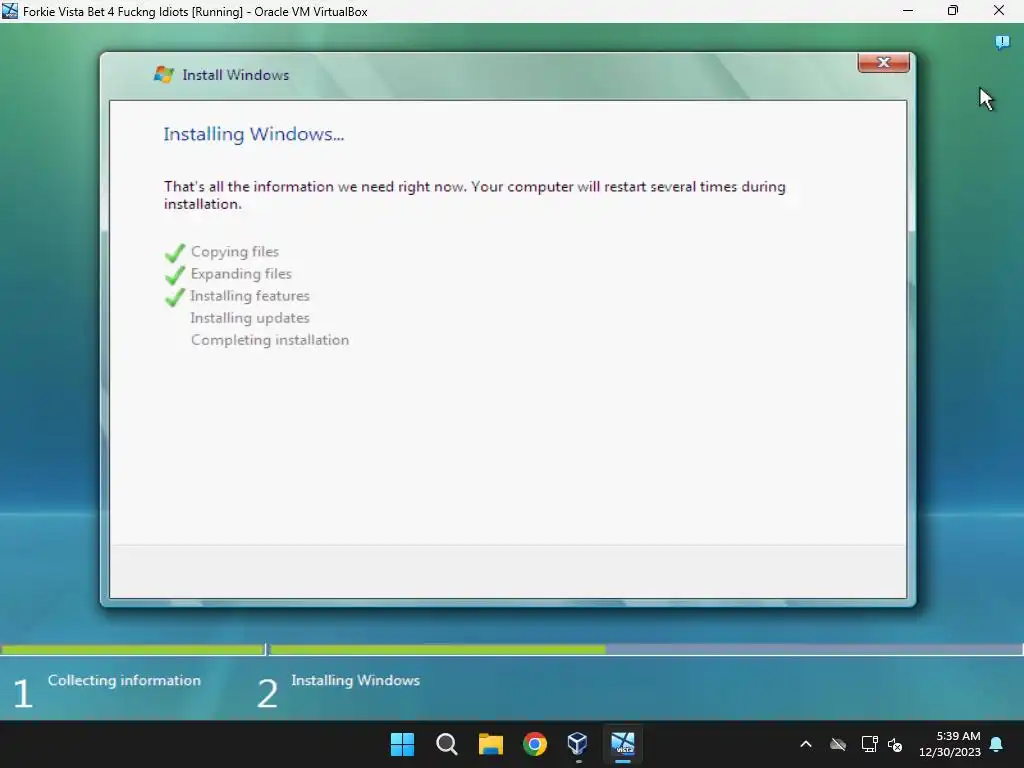Viewport: 1024px width, 768px height.
Task: Open the Windows Start menu
Action: [402, 744]
